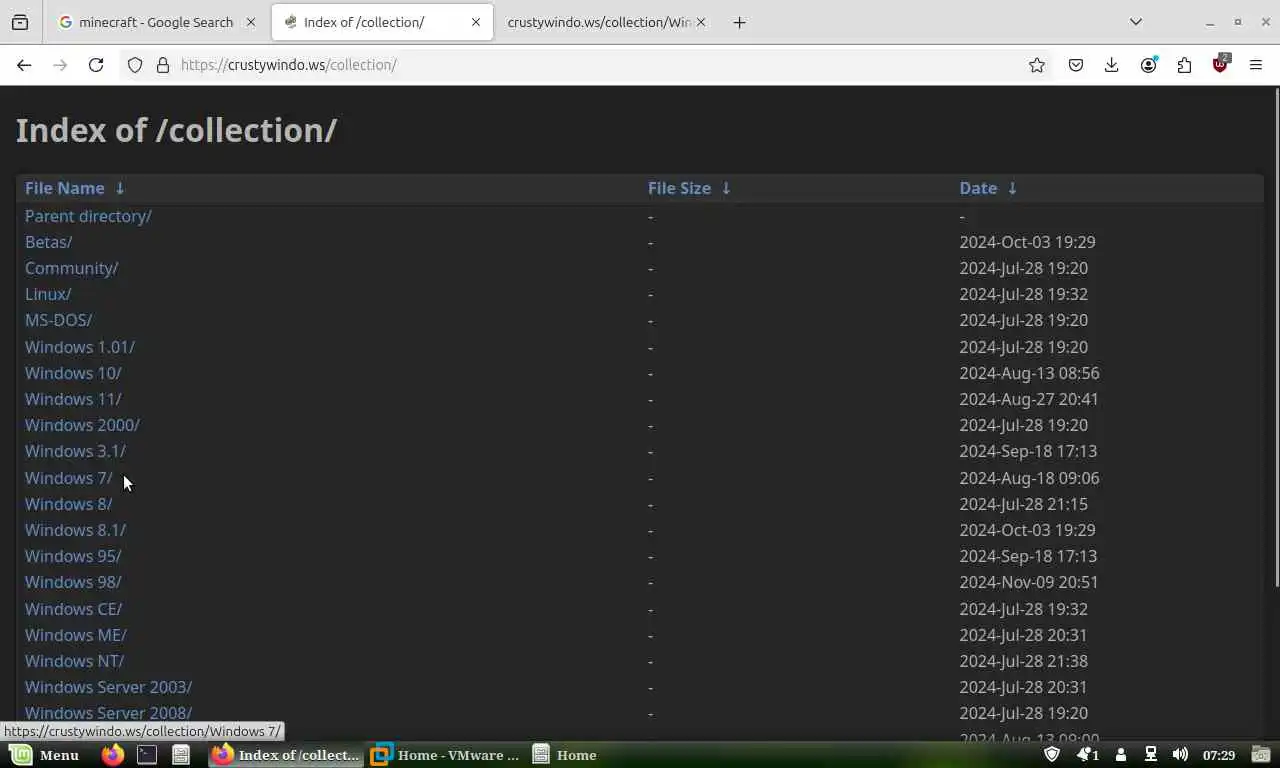
Task: Open the Linux Mint Menu button
Action: [x=45, y=755]
